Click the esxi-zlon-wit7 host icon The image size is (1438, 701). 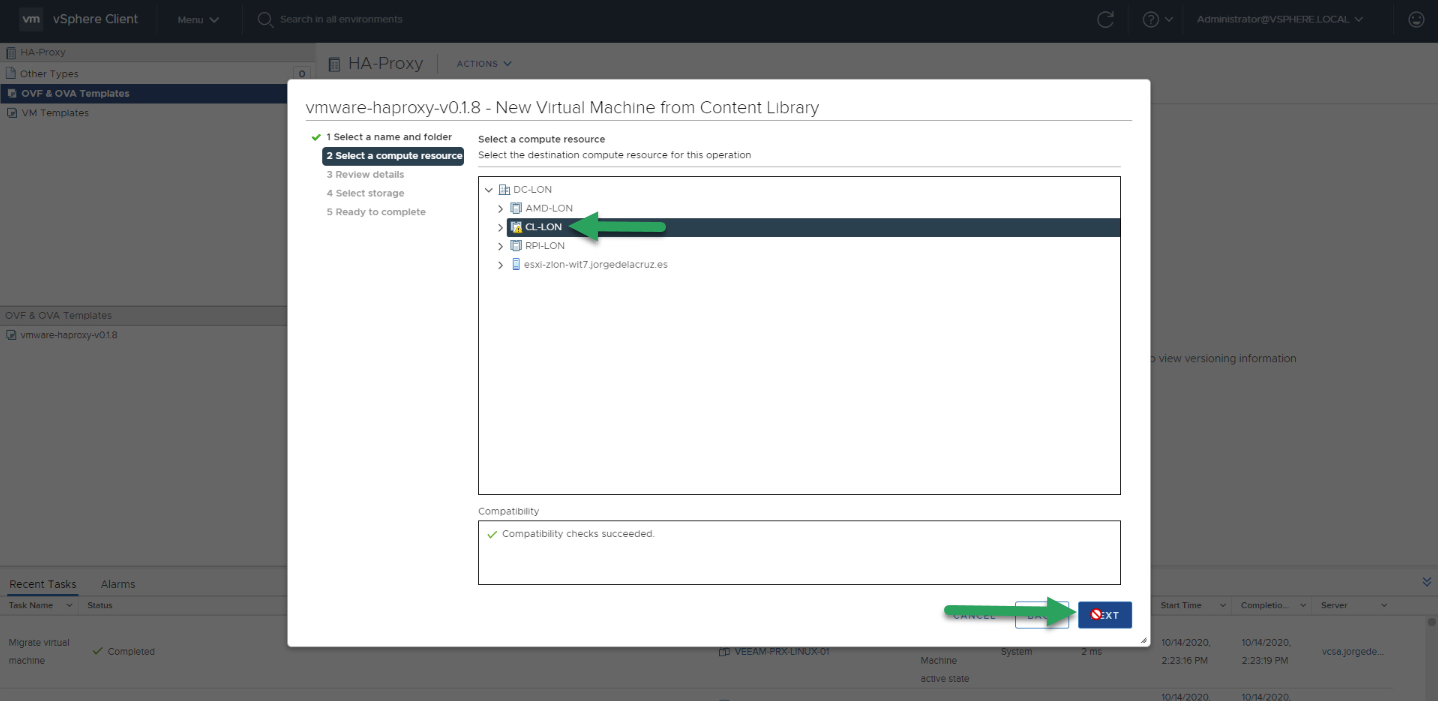tap(516, 265)
